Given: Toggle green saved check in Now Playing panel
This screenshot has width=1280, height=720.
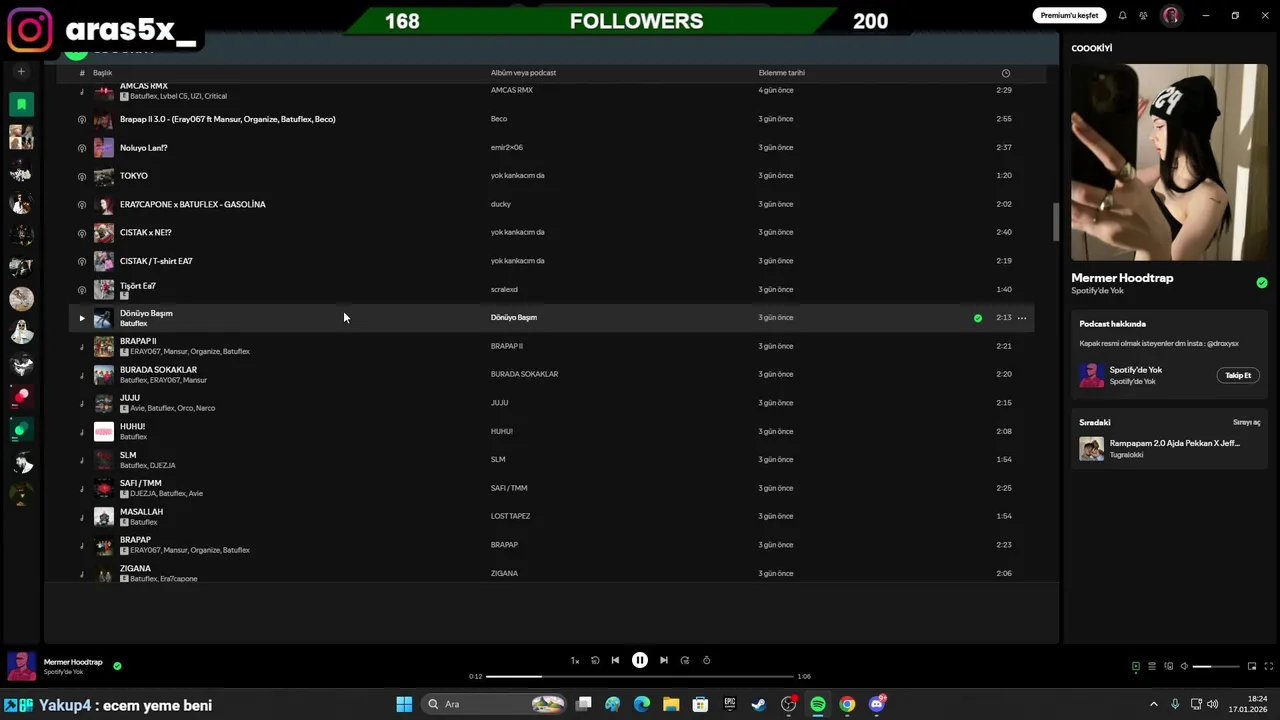Looking at the screenshot, I should pos(1262,283).
